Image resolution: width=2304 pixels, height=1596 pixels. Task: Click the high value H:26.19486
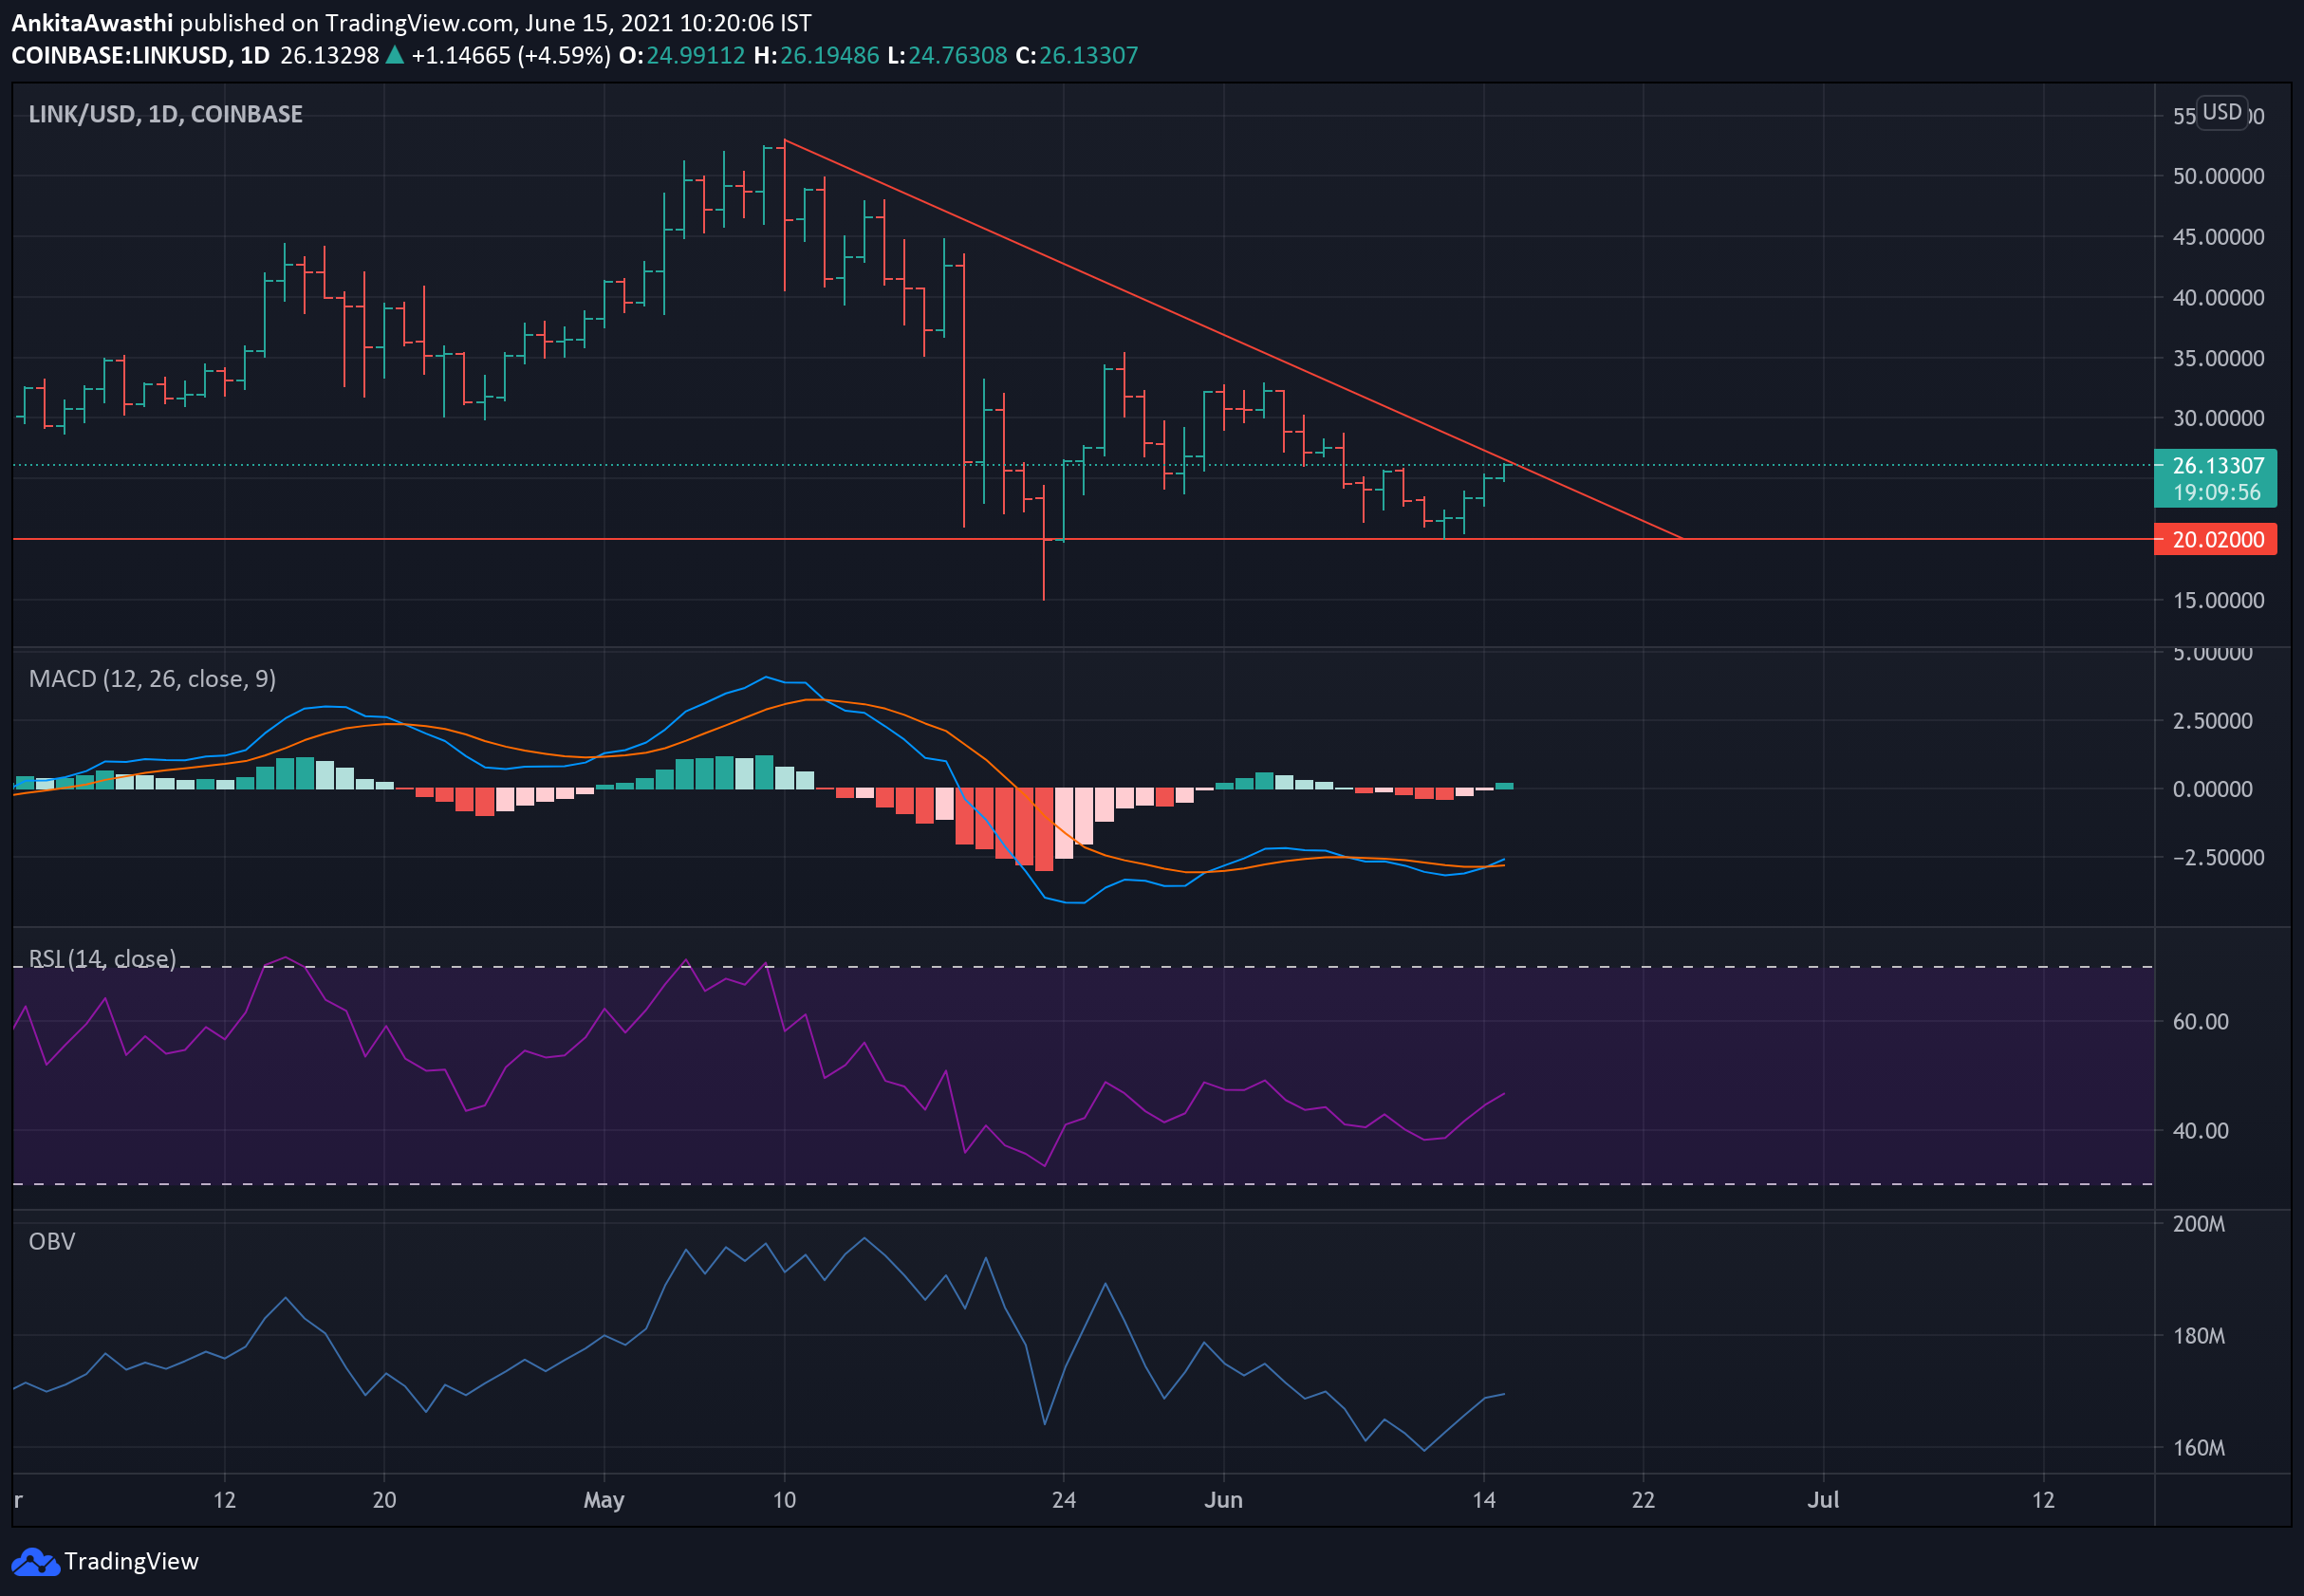coord(816,55)
